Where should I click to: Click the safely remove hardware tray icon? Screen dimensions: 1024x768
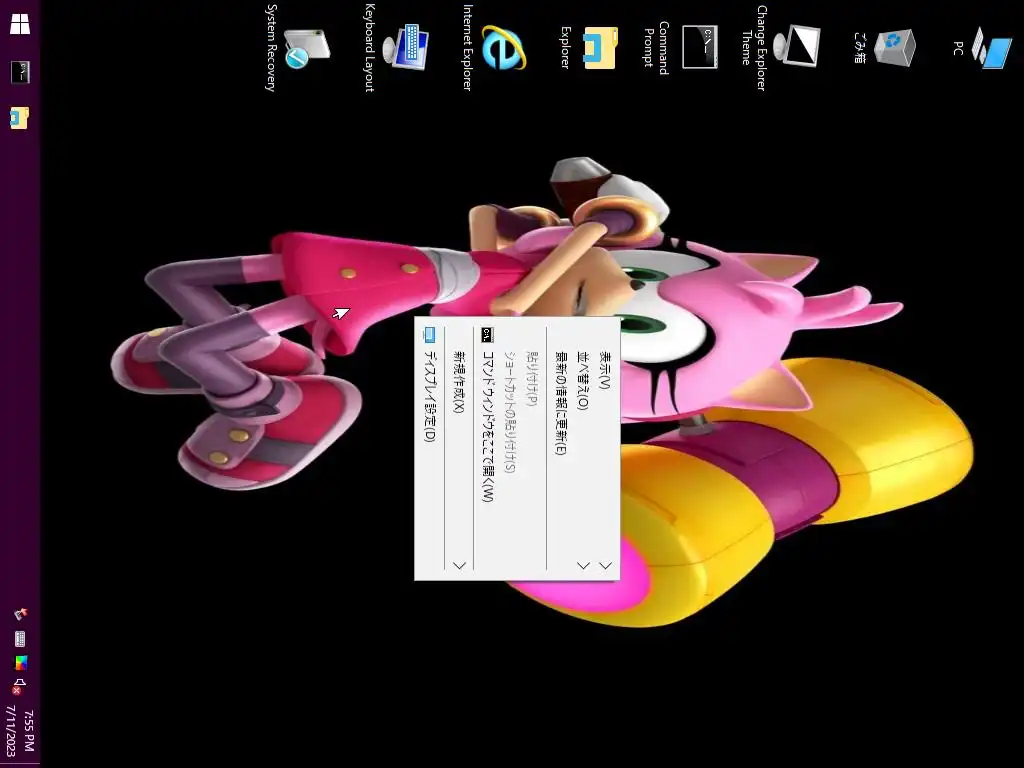(x=20, y=614)
